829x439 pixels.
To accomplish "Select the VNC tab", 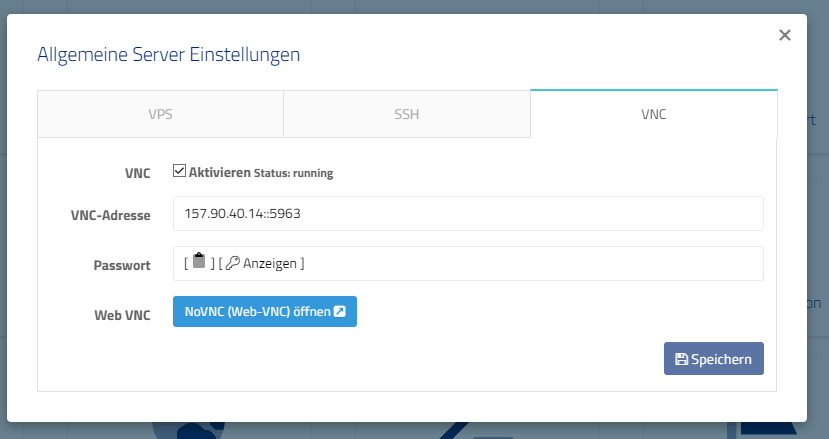I will pyautogui.click(x=653, y=114).
